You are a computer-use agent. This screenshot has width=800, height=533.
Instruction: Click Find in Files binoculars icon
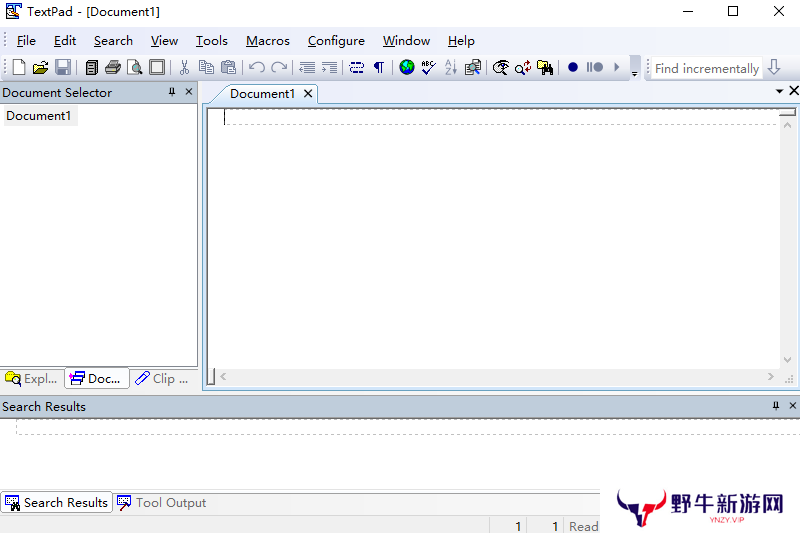pos(544,67)
